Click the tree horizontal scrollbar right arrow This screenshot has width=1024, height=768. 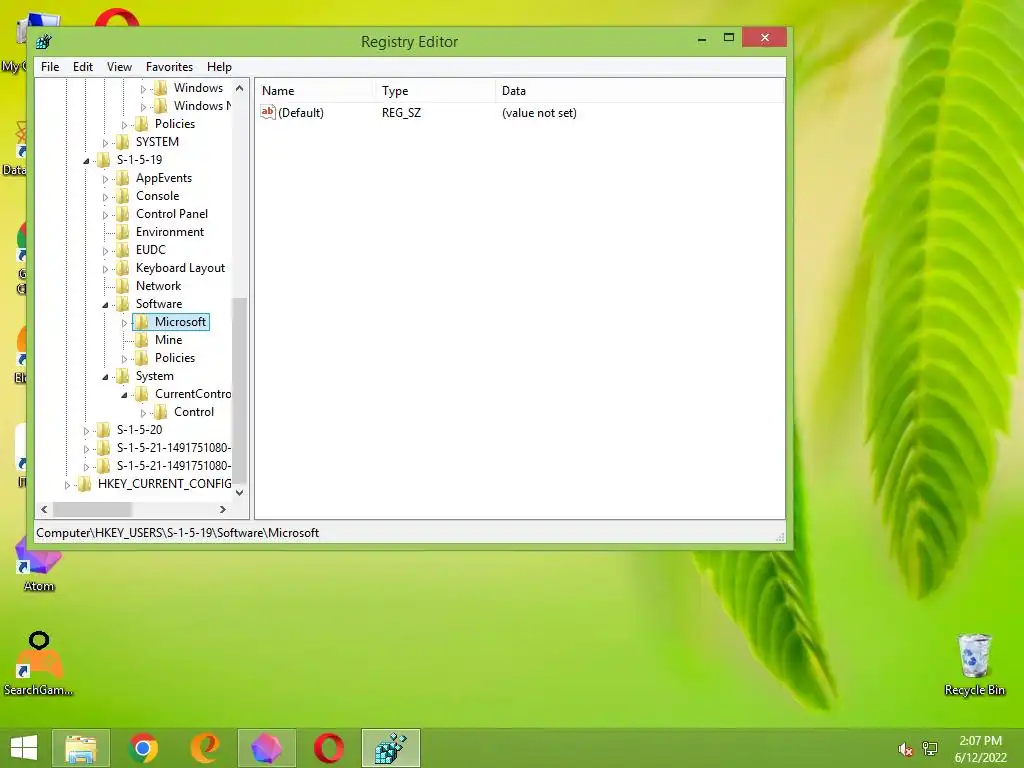click(223, 509)
